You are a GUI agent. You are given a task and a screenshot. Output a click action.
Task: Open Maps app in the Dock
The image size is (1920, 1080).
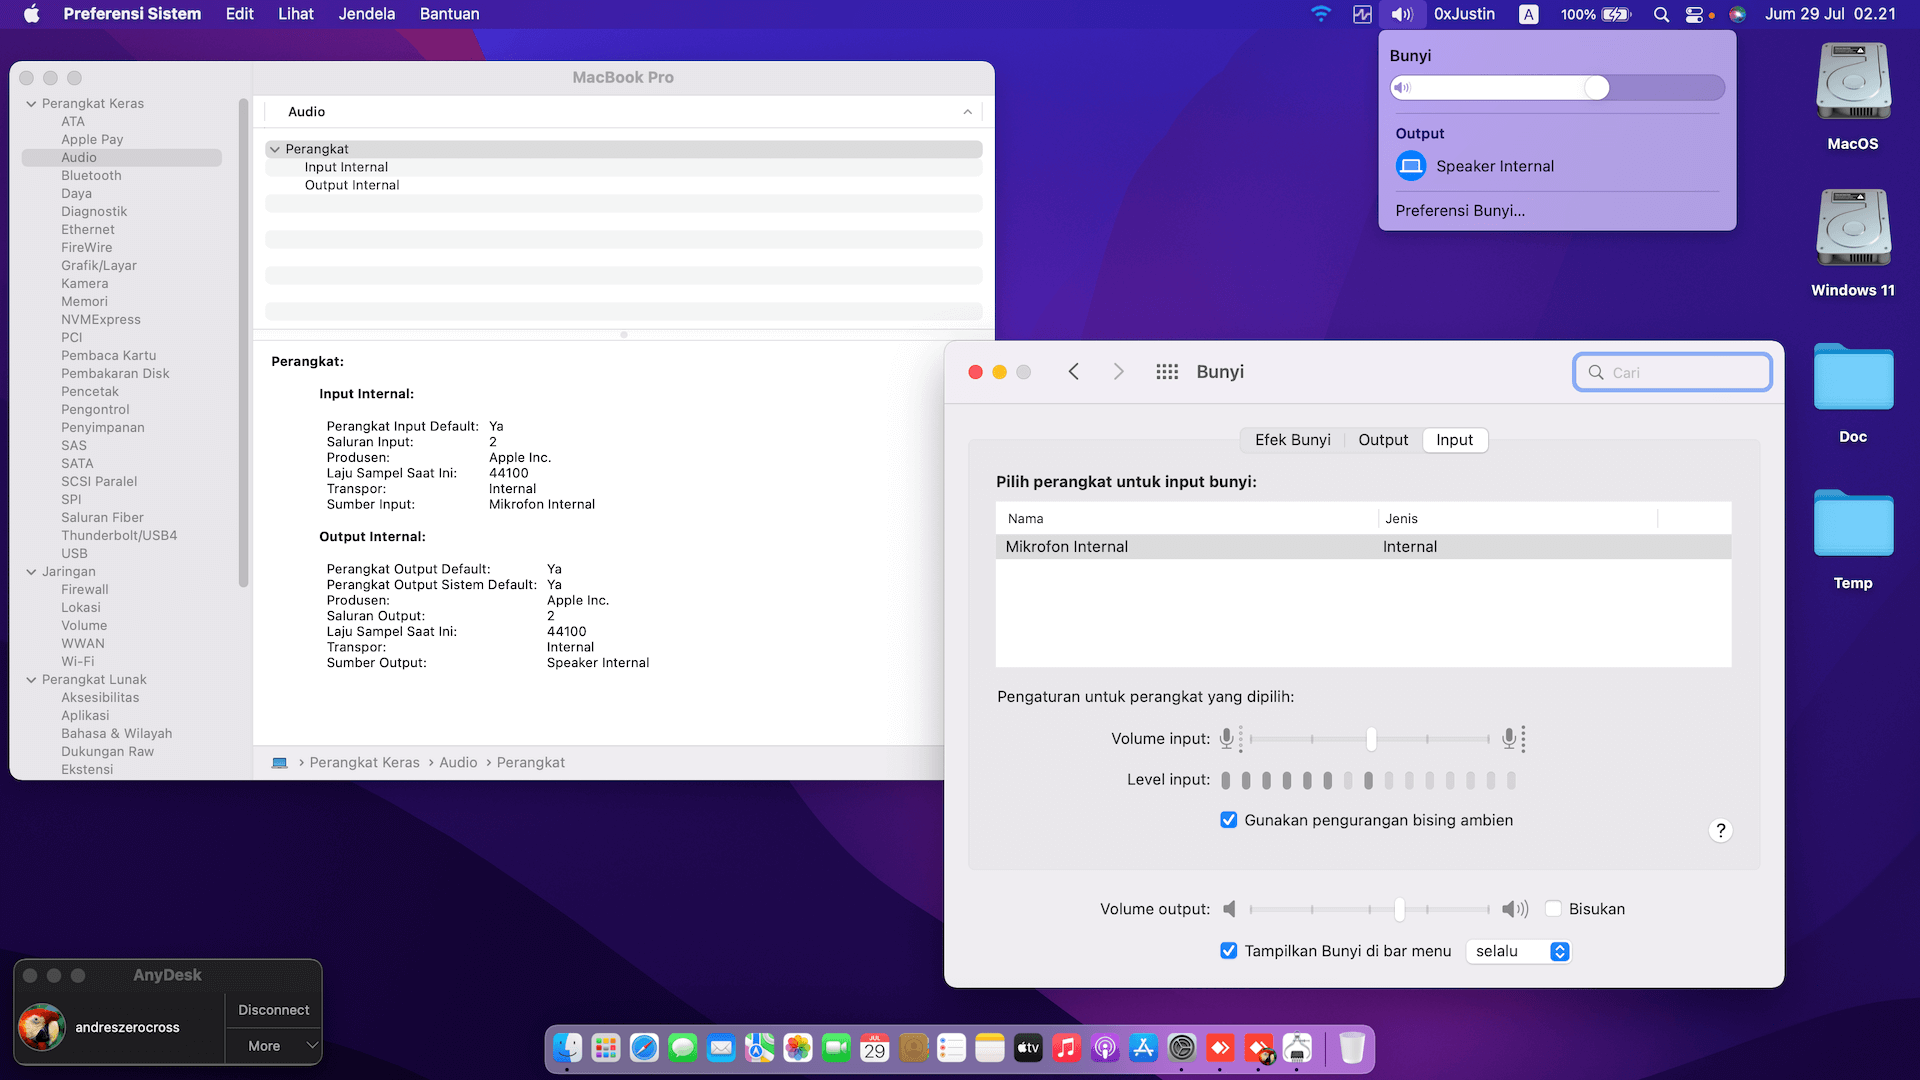coord(760,1047)
